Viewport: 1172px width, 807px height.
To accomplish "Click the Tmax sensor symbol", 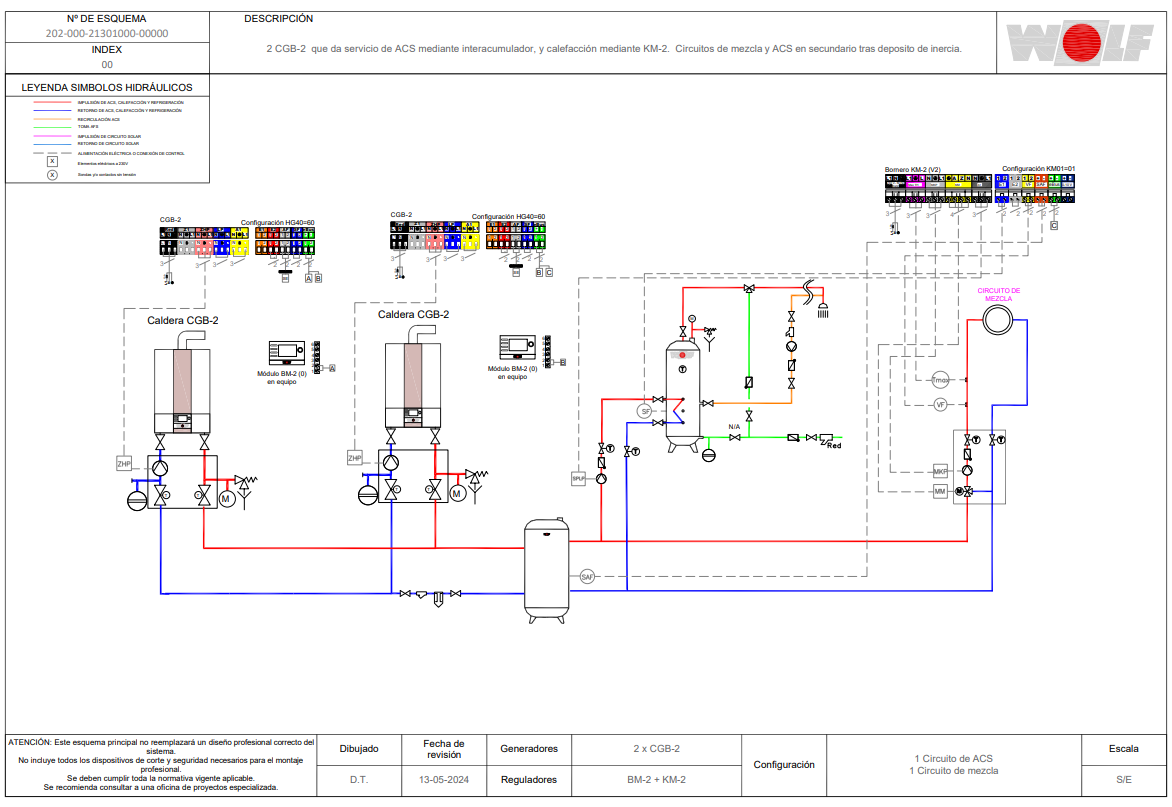I will 940,380.
